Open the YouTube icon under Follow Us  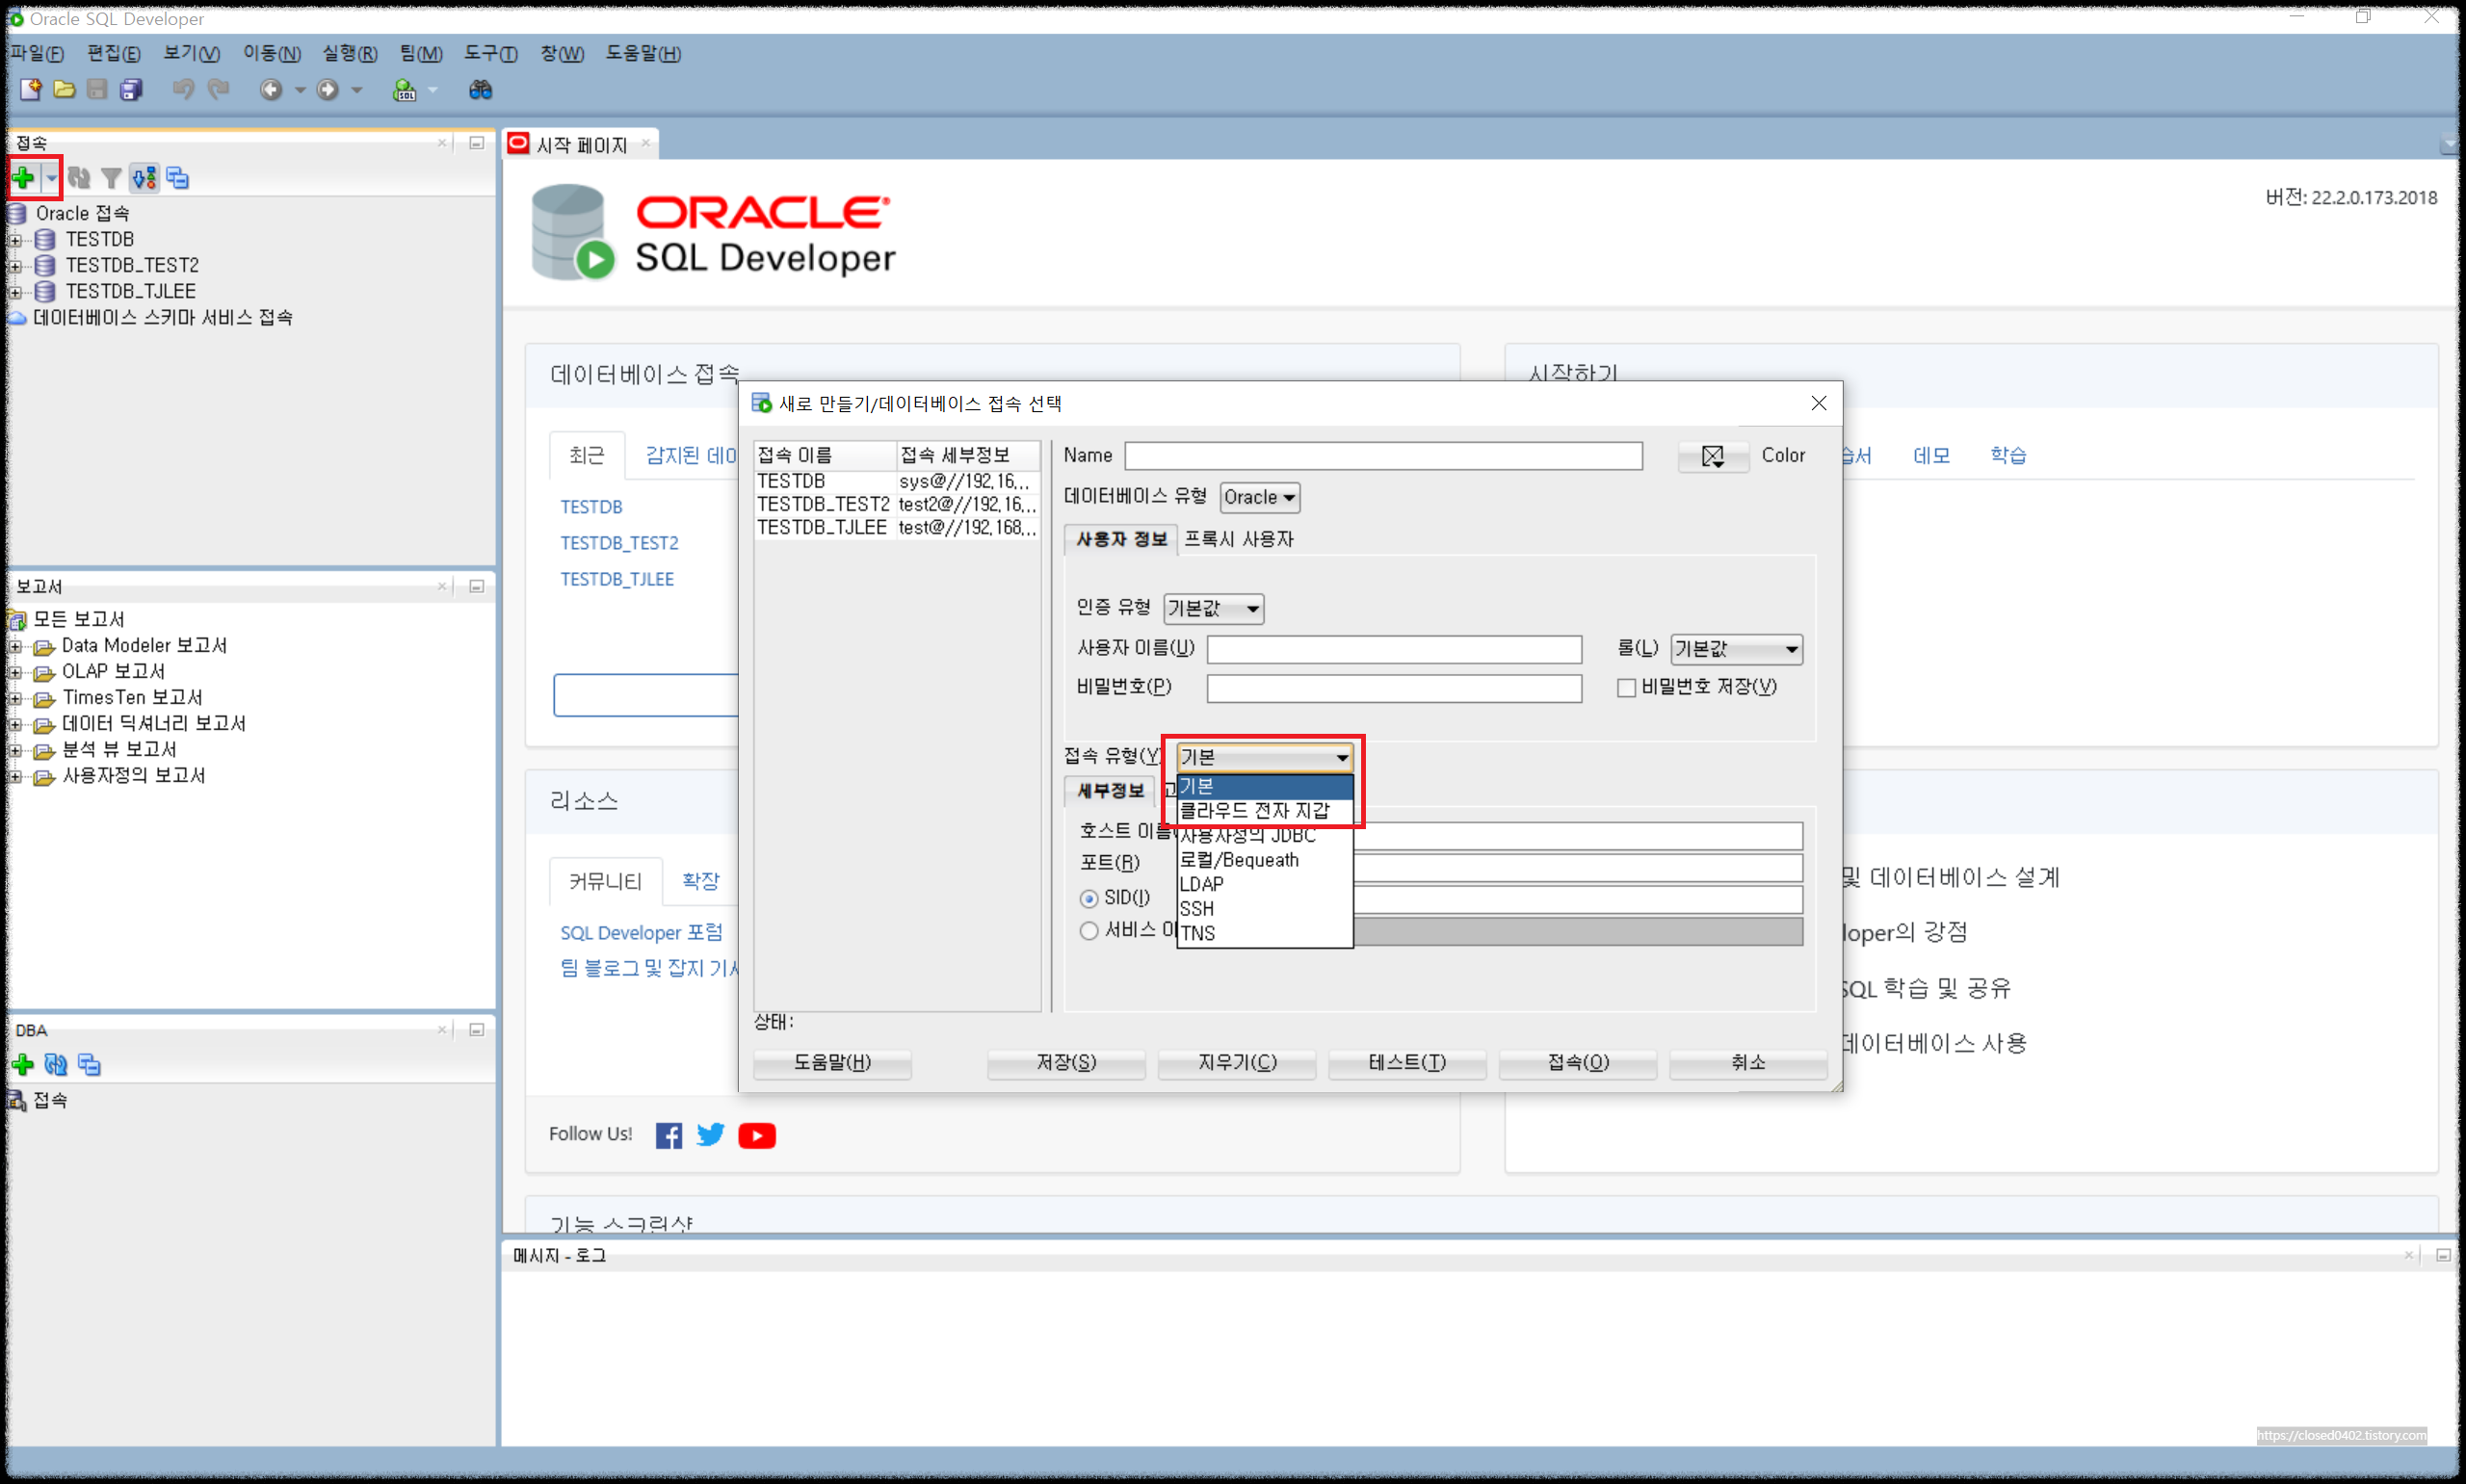(756, 1135)
